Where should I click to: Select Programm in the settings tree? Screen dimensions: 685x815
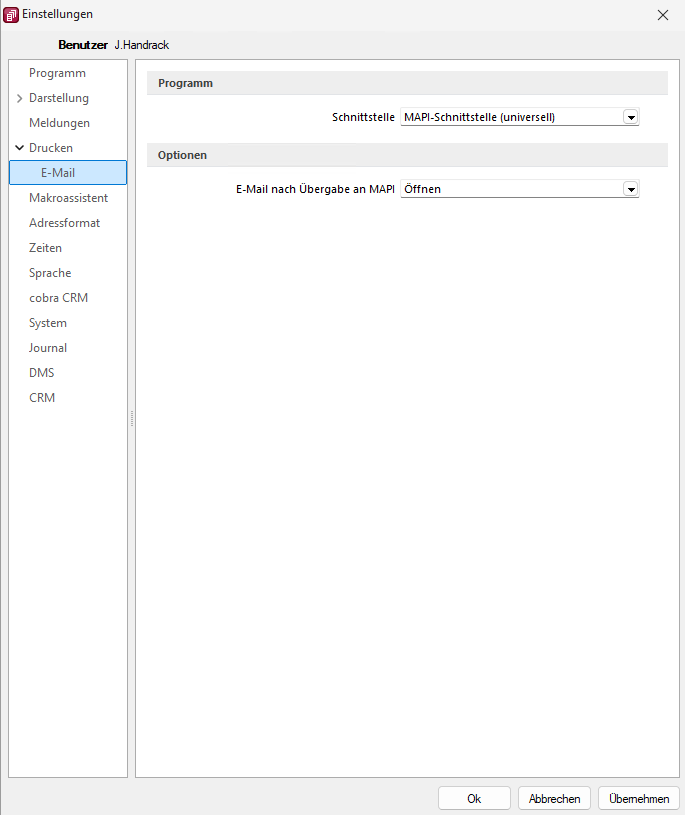[x=57, y=73]
